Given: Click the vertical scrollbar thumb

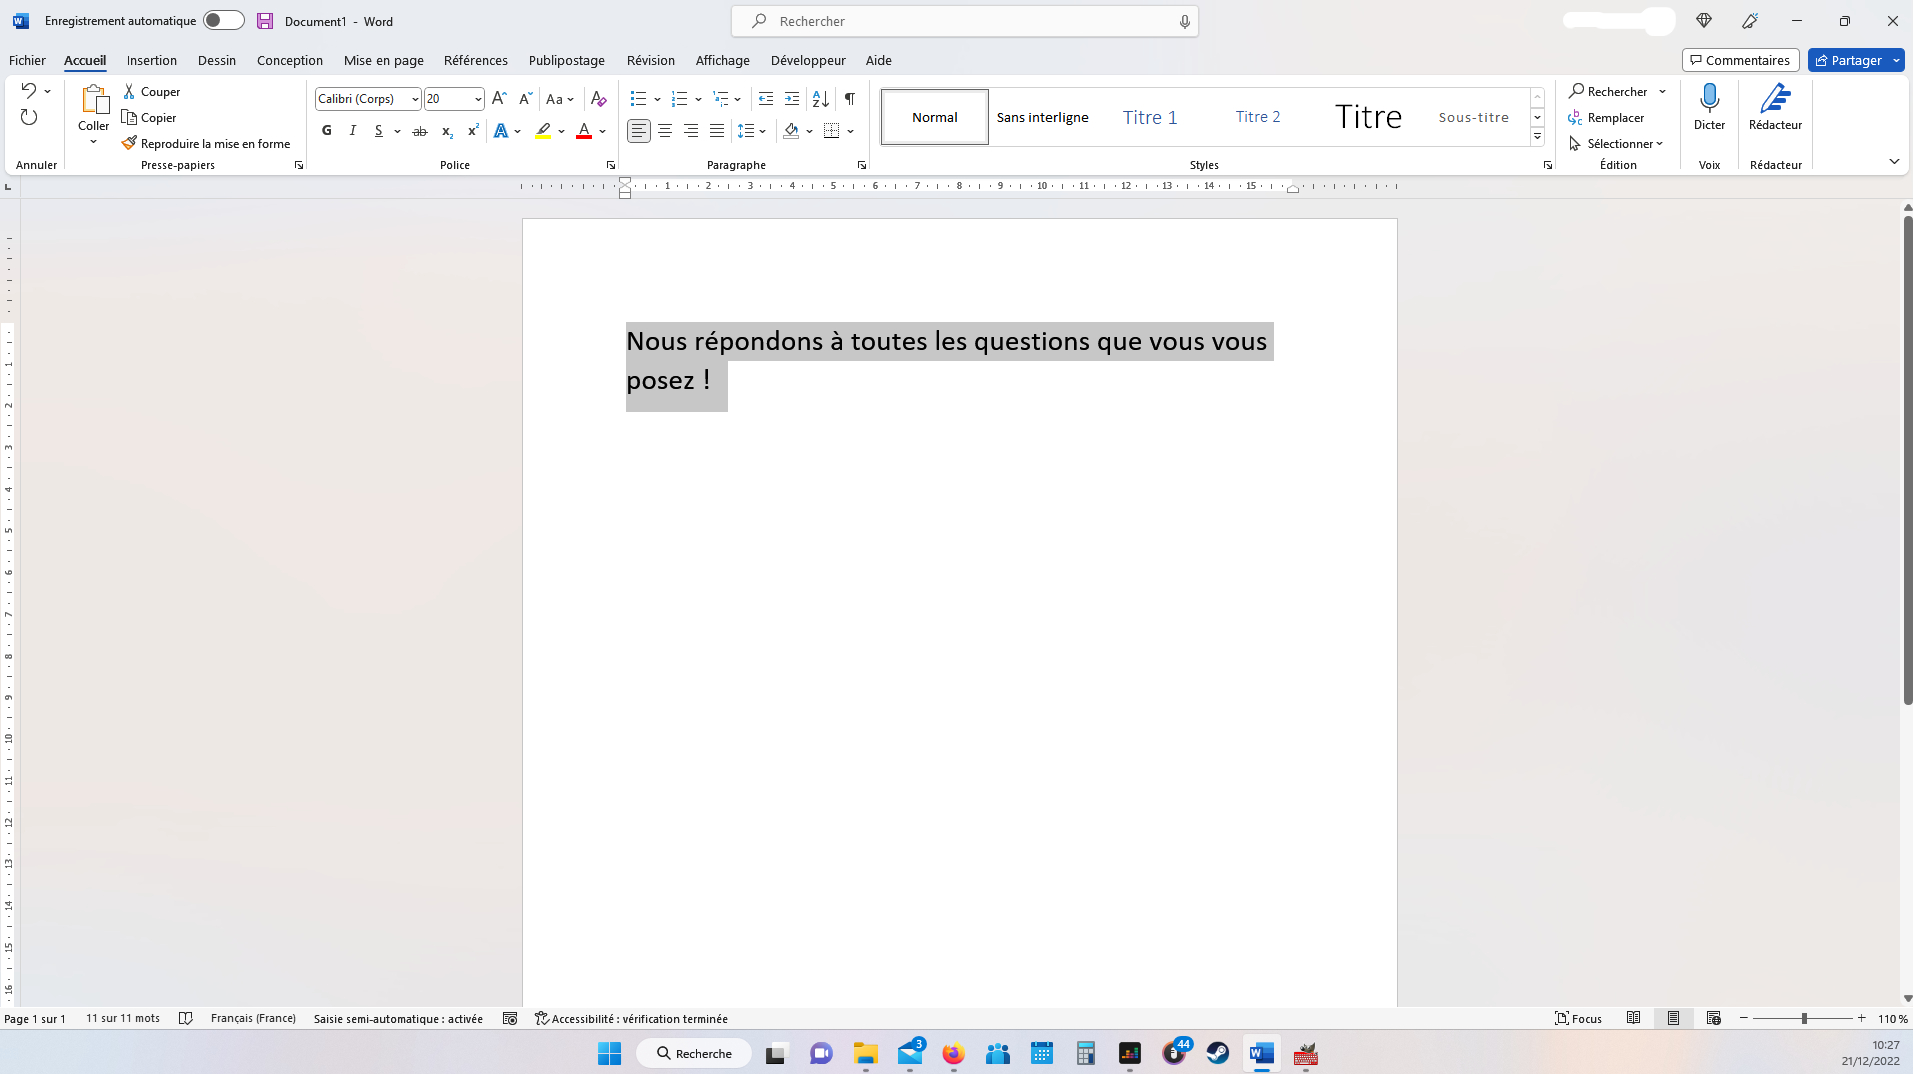Looking at the screenshot, I should click(1907, 460).
